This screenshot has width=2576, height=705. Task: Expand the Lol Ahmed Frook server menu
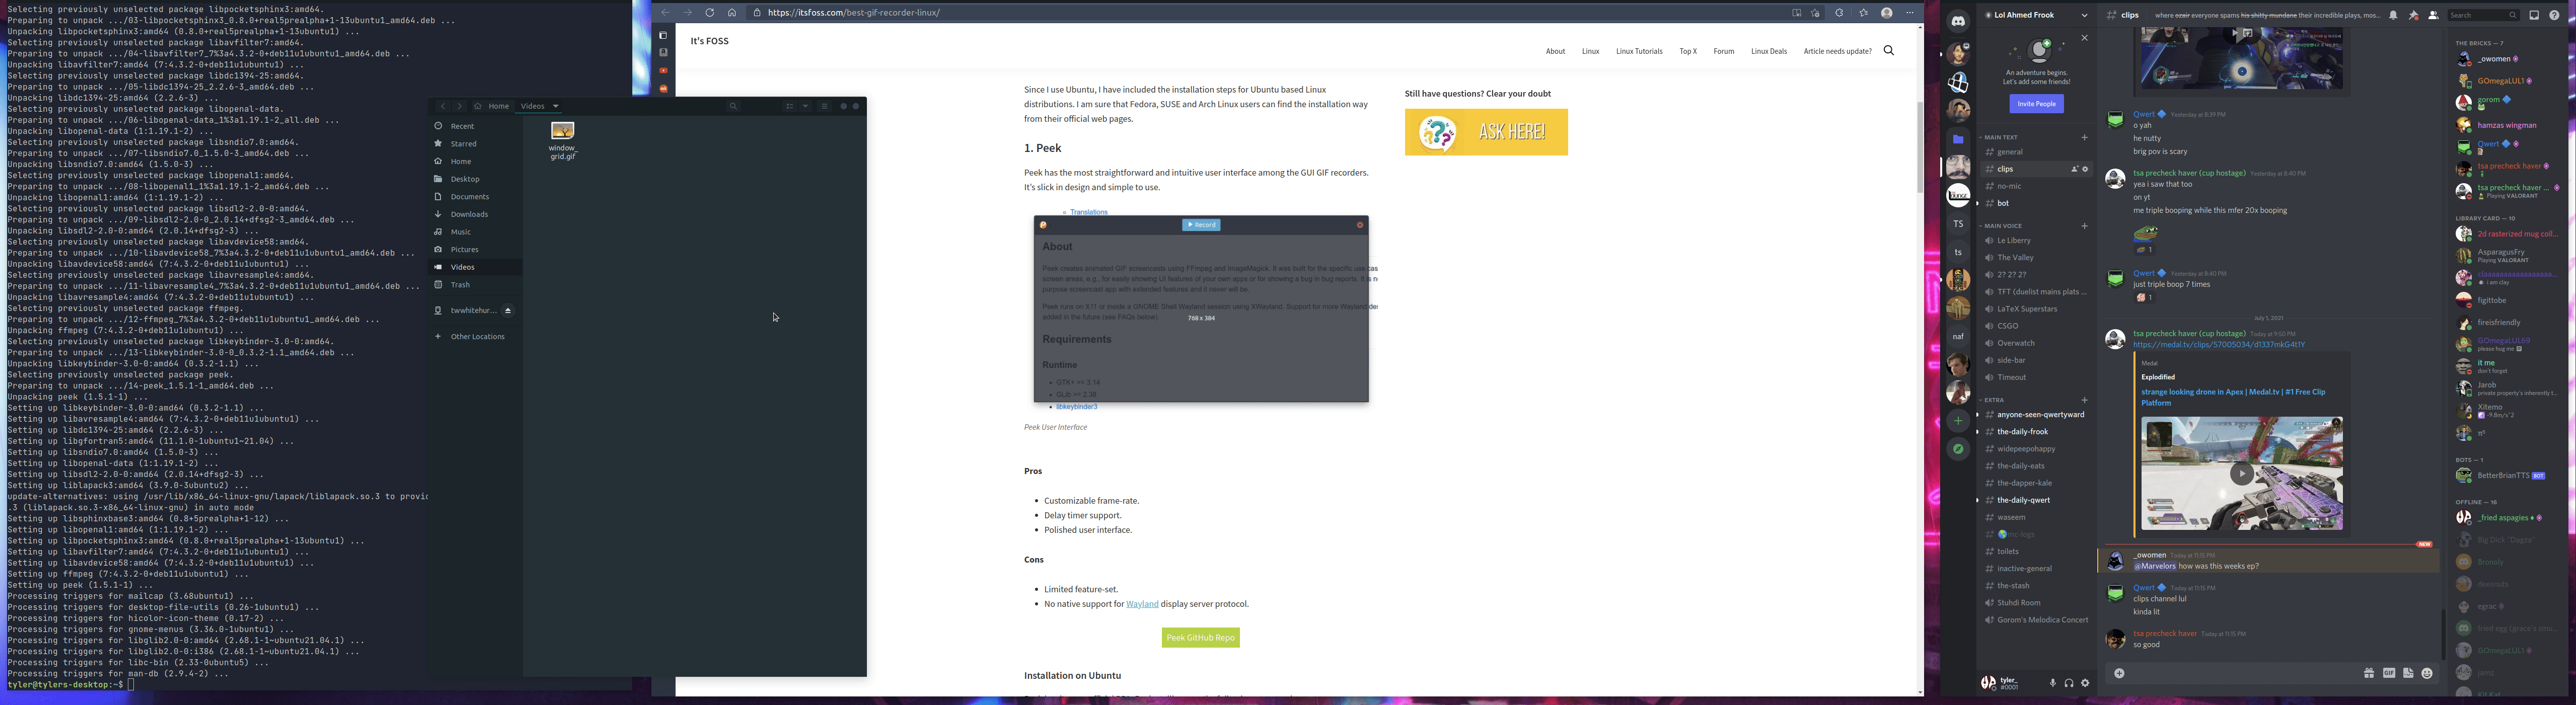[x=2085, y=15]
